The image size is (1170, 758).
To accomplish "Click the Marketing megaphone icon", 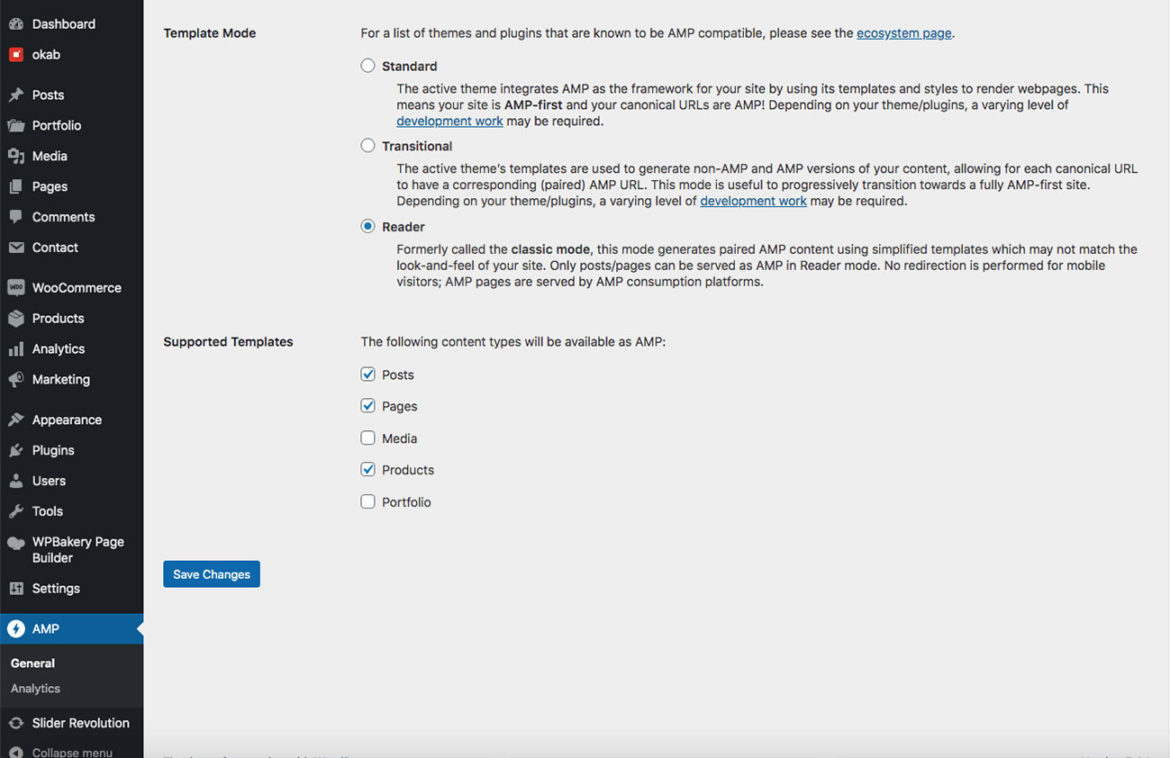I will 16,380.
